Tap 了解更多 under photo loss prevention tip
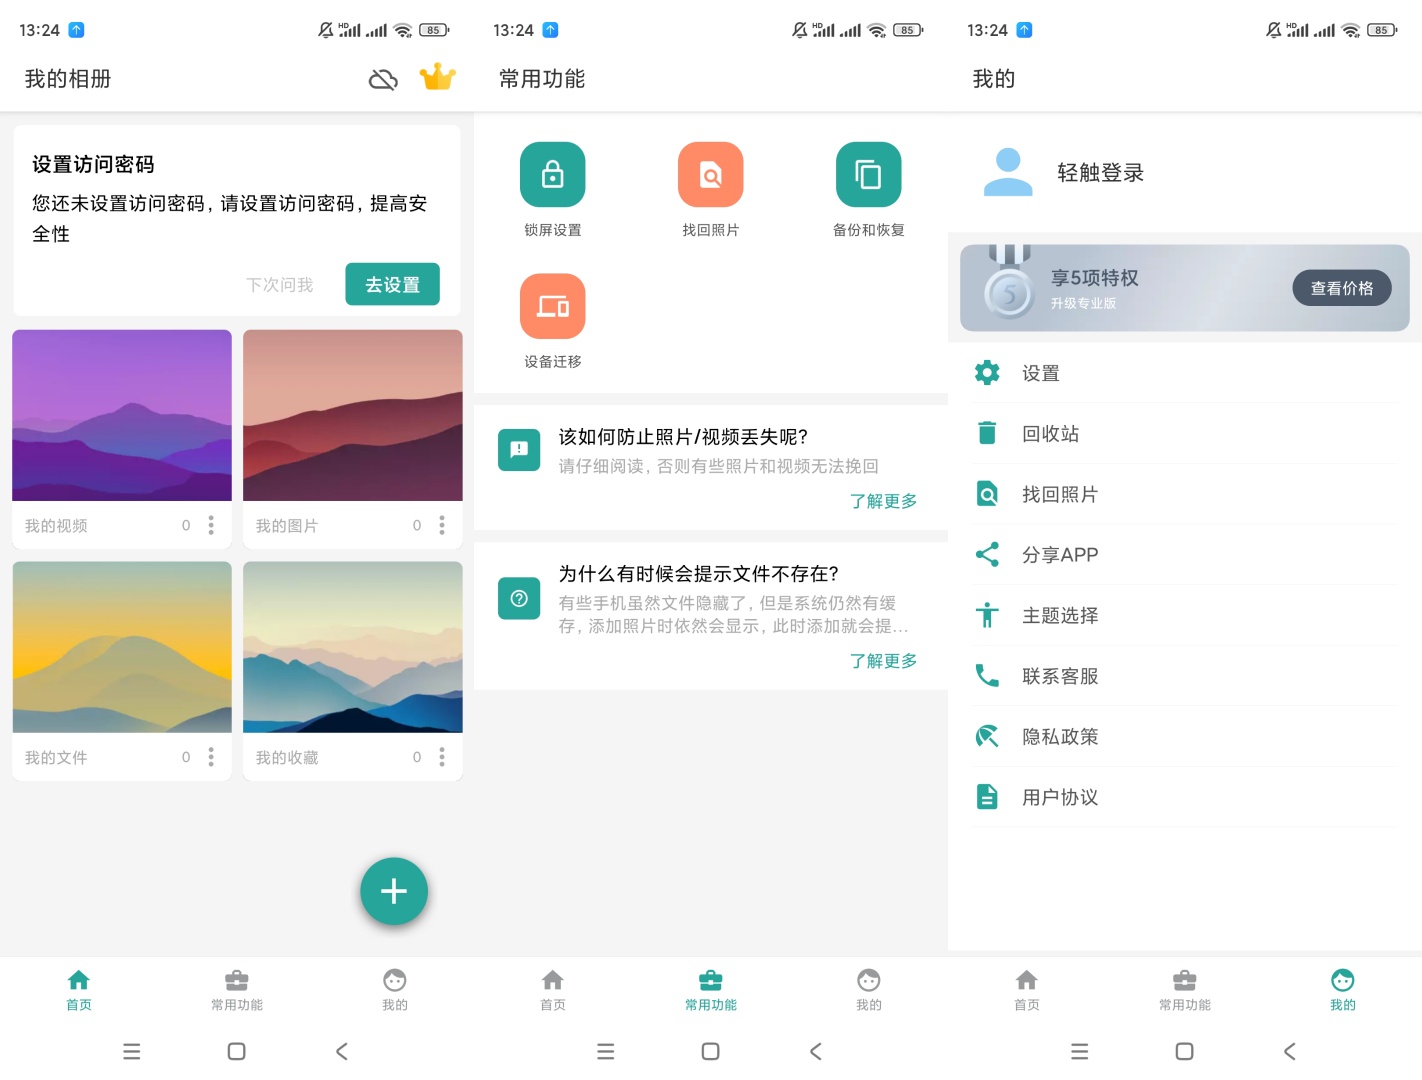 tap(883, 501)
